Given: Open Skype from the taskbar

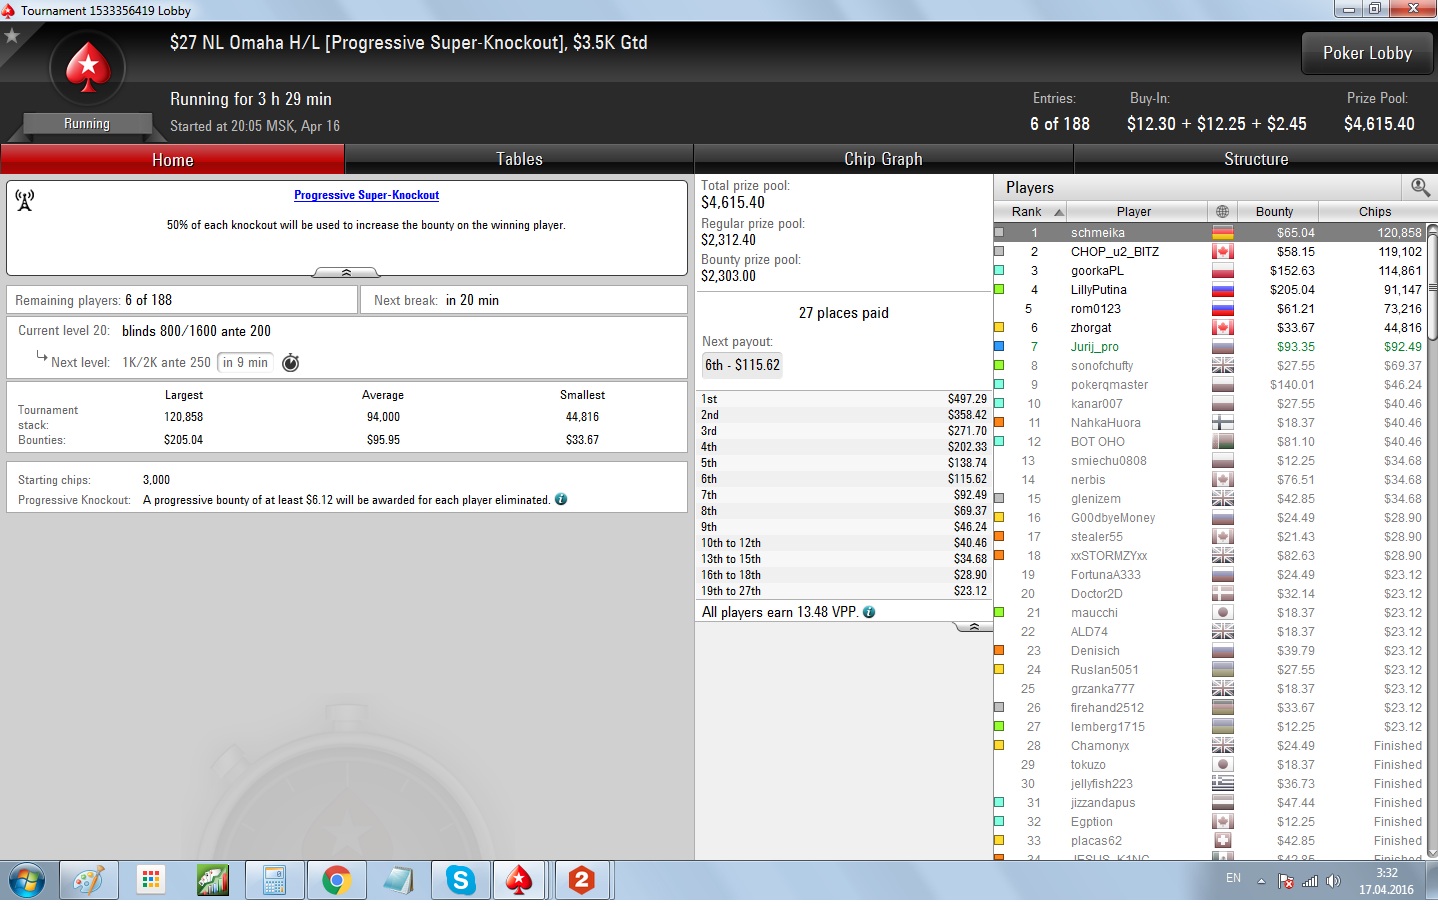Looking at the screenshot, I should 461,881.
